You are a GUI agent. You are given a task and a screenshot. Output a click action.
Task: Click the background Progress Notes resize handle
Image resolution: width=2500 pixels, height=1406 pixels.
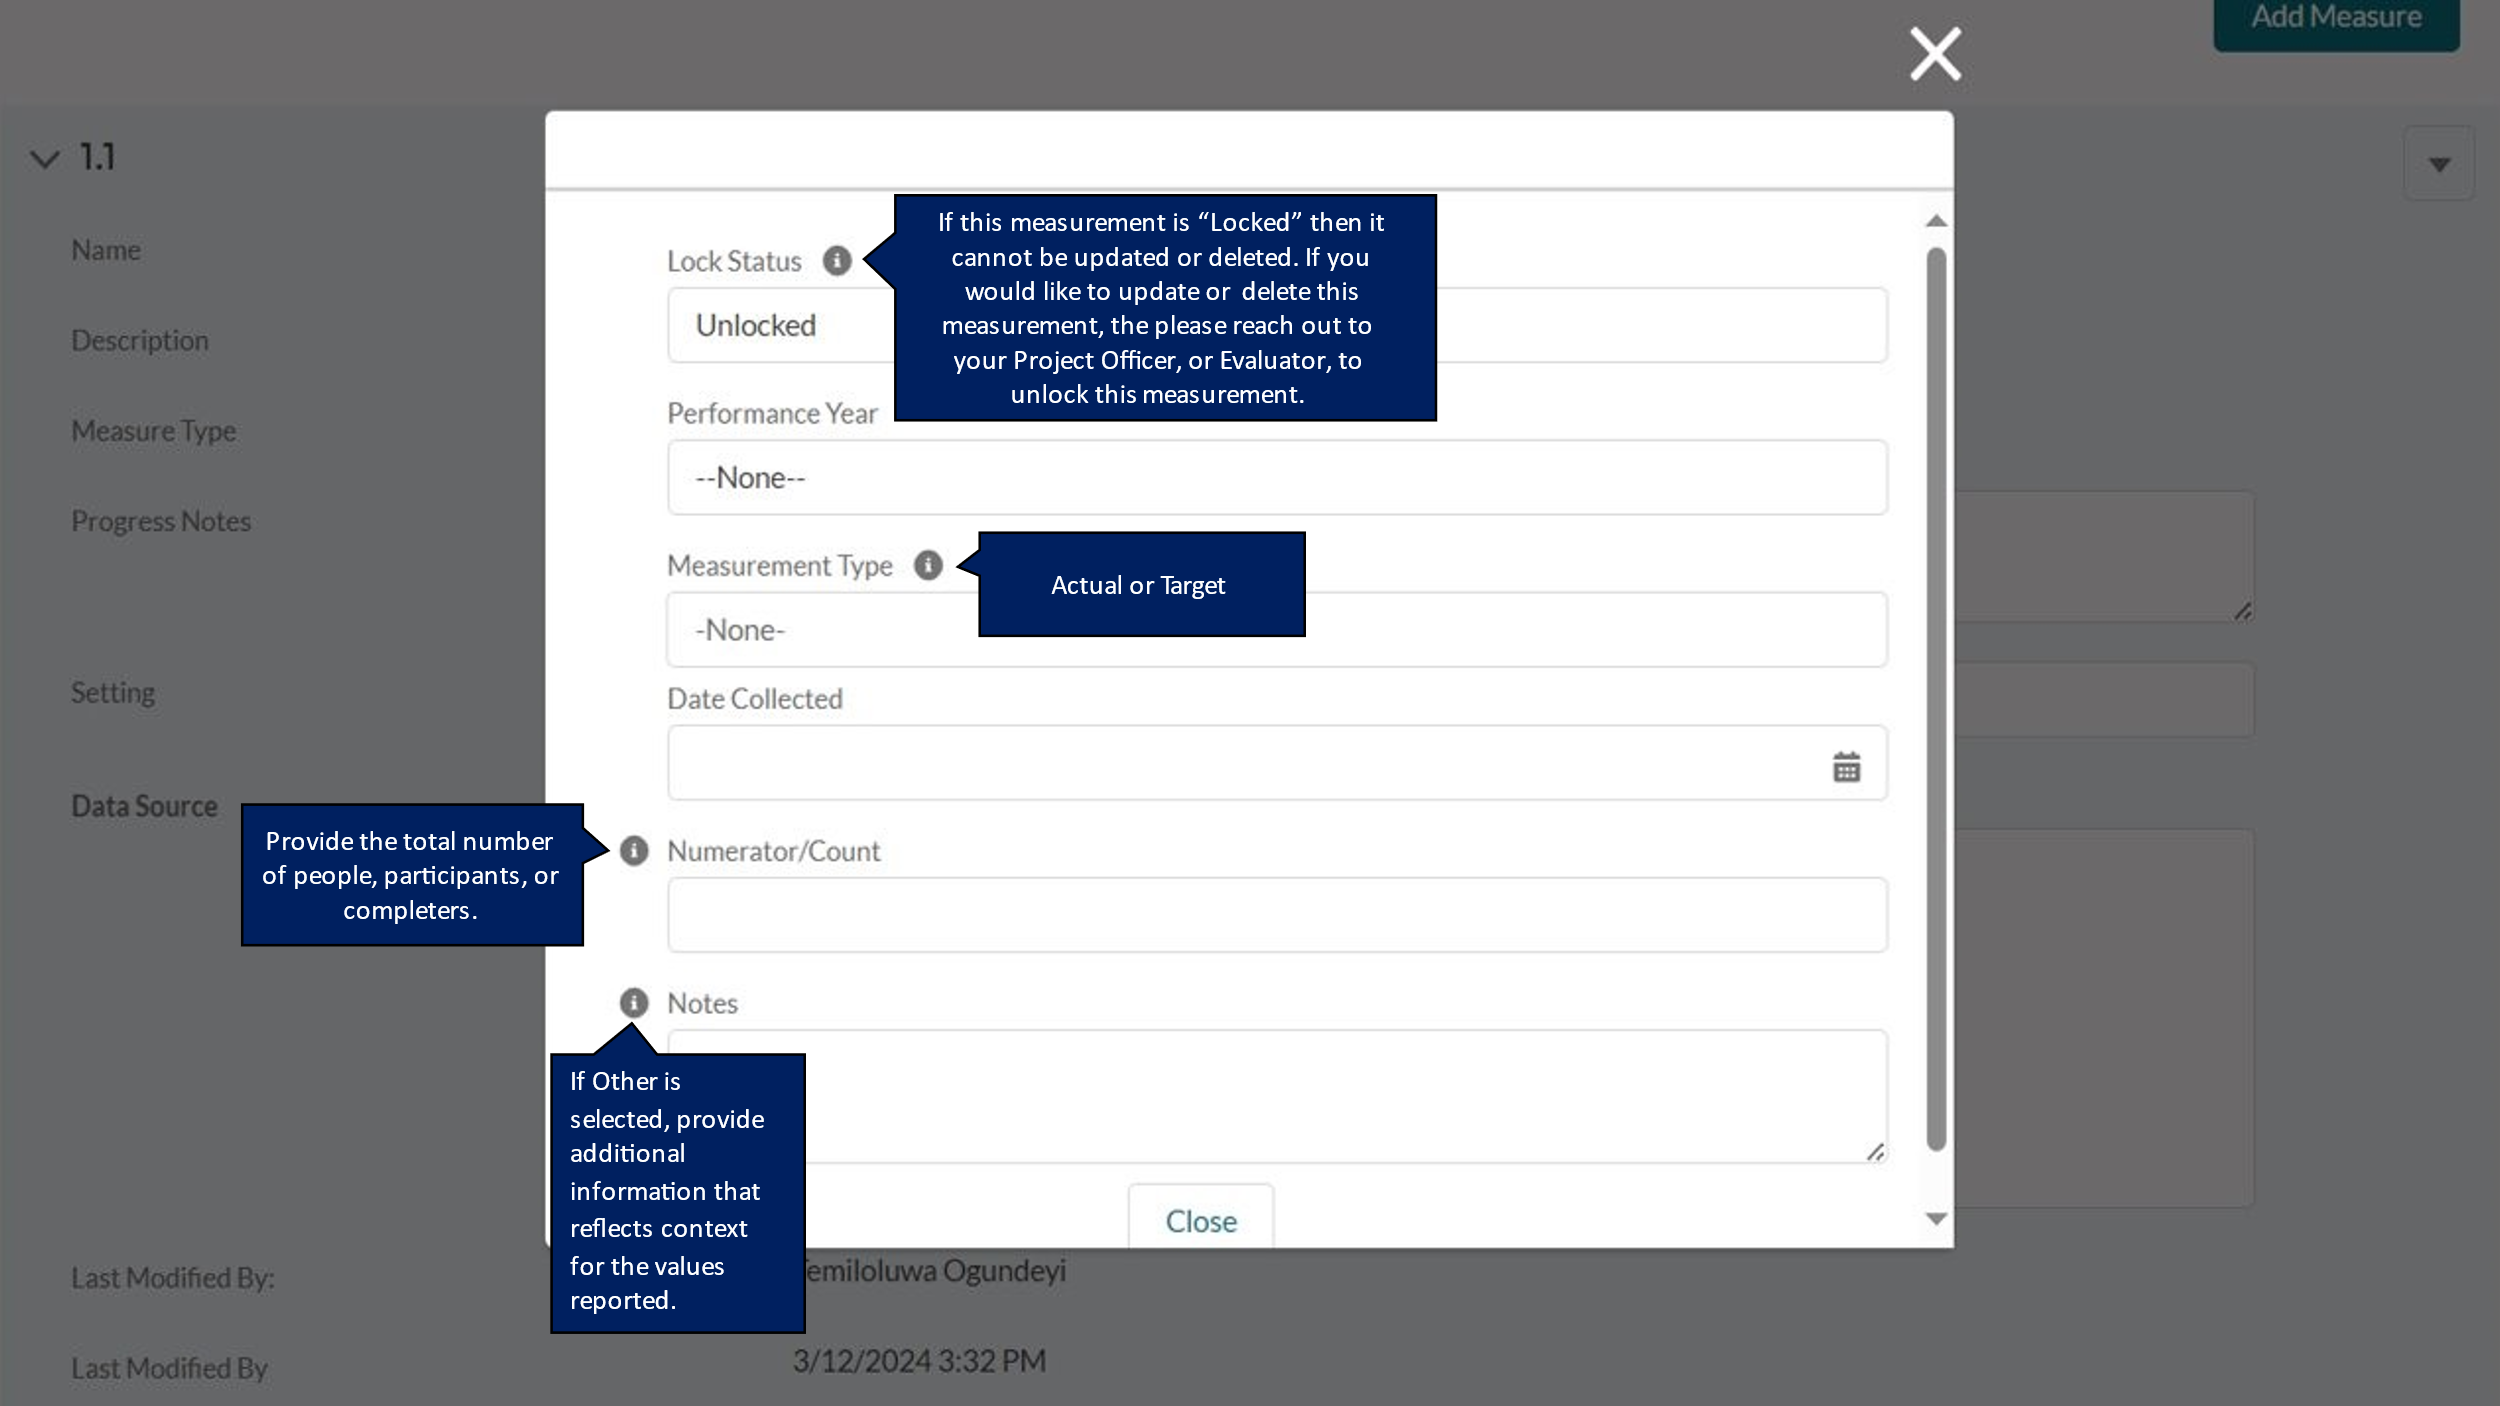point(2243,612)
